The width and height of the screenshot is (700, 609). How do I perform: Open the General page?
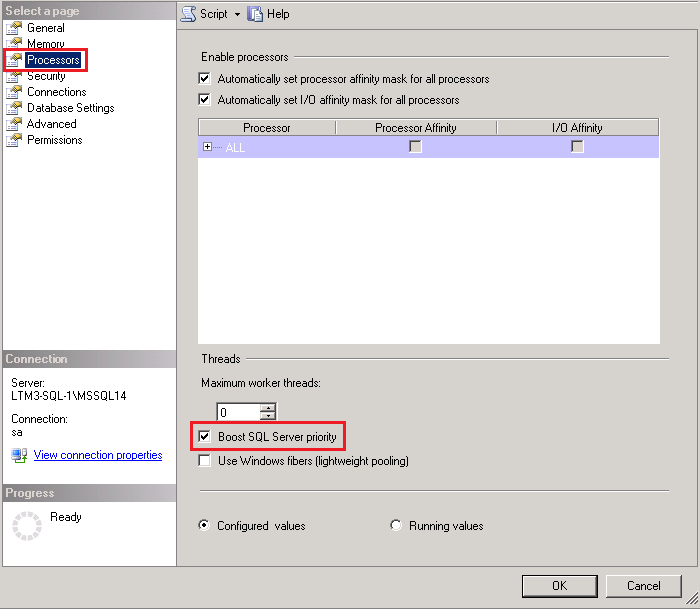(x=46, y=28)
